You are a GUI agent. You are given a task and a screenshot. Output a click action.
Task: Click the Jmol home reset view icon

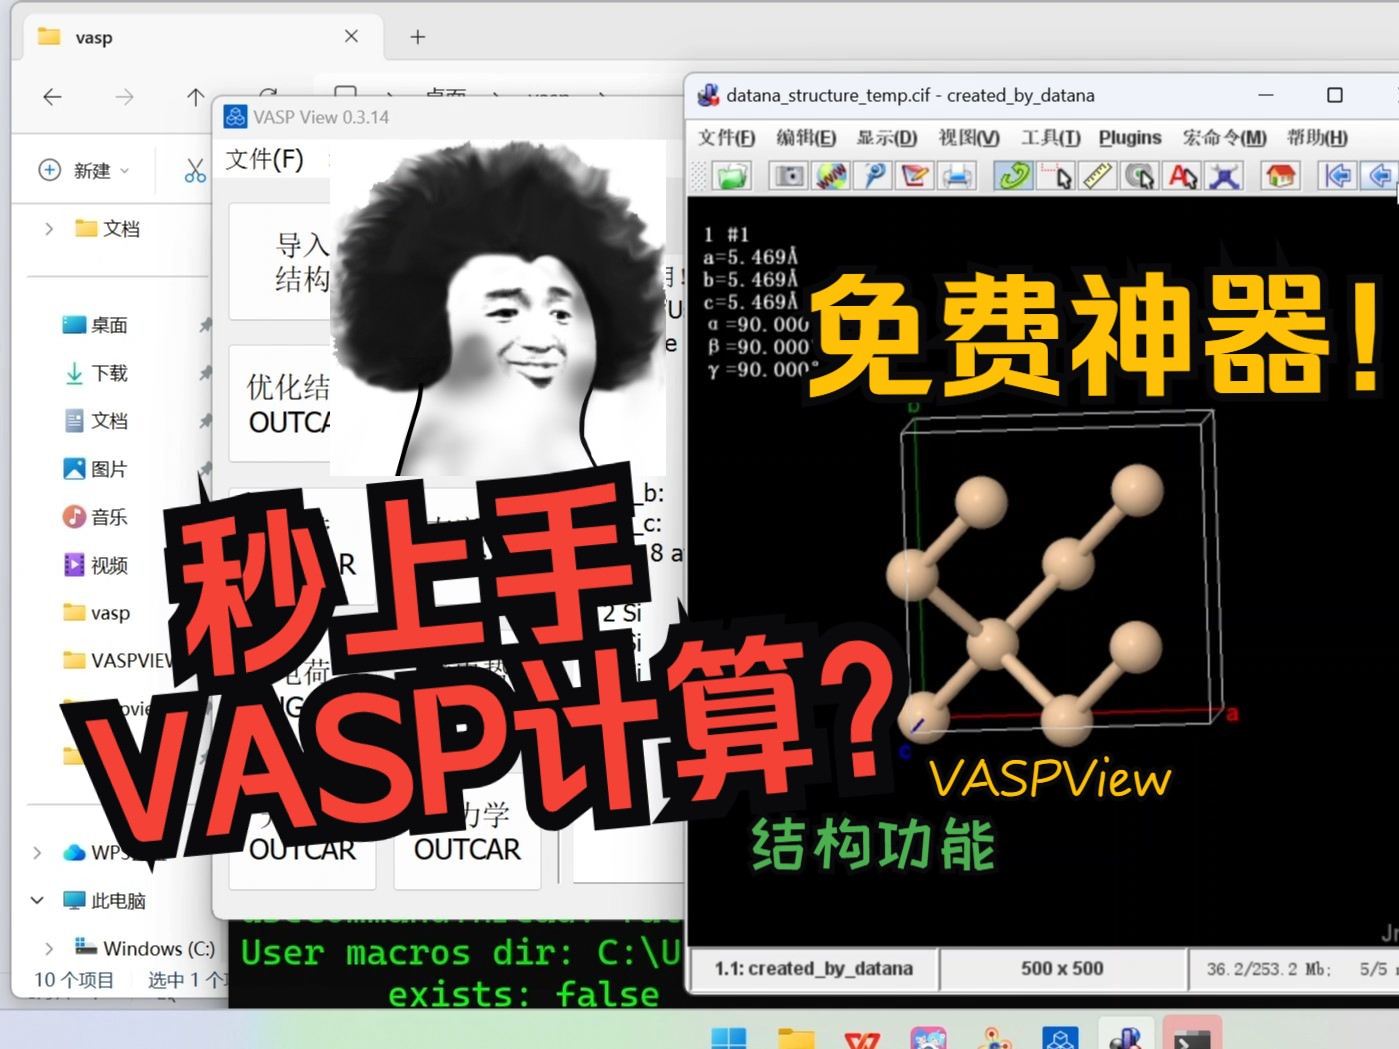1280,176
